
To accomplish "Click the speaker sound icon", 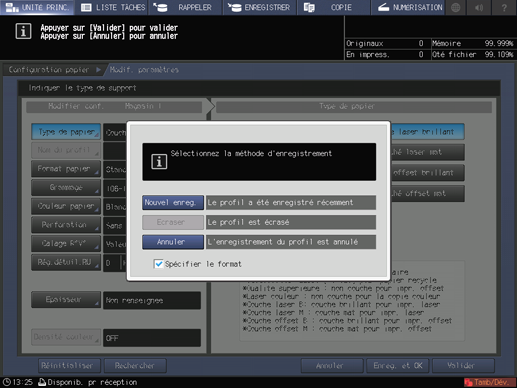I will point(479,7).
